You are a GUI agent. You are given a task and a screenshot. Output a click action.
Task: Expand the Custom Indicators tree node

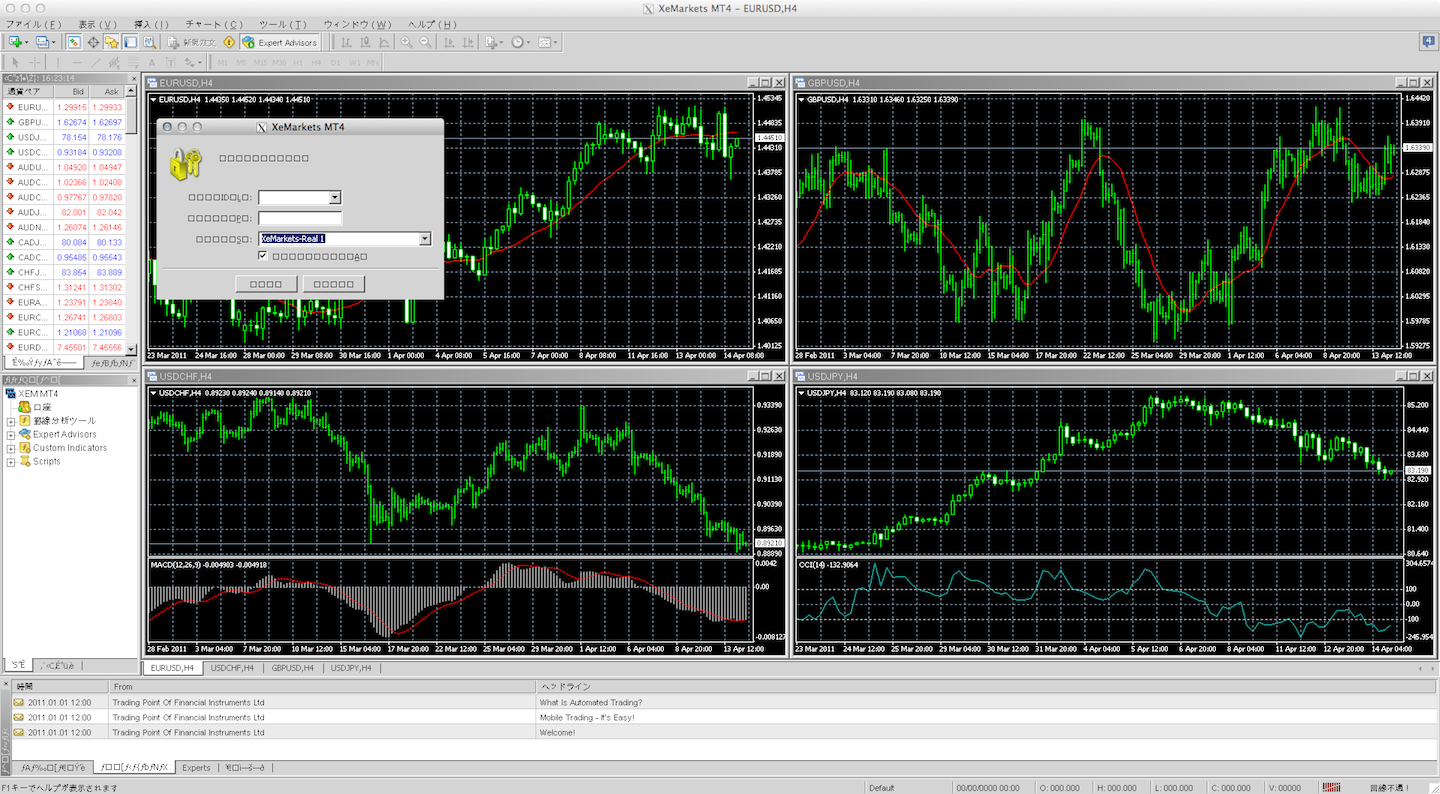[11, 448]
